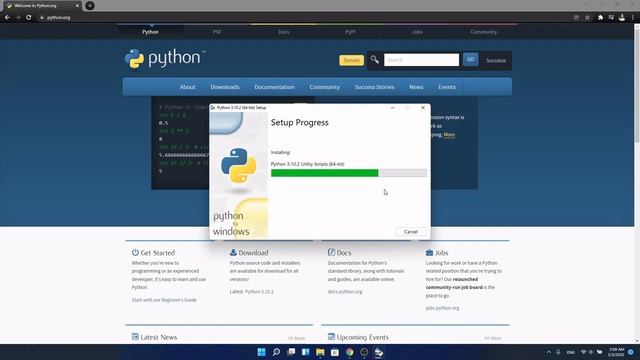Open Windows taskbar Search
This screenshot has height=360, width=640.
(x=276, y=352)
